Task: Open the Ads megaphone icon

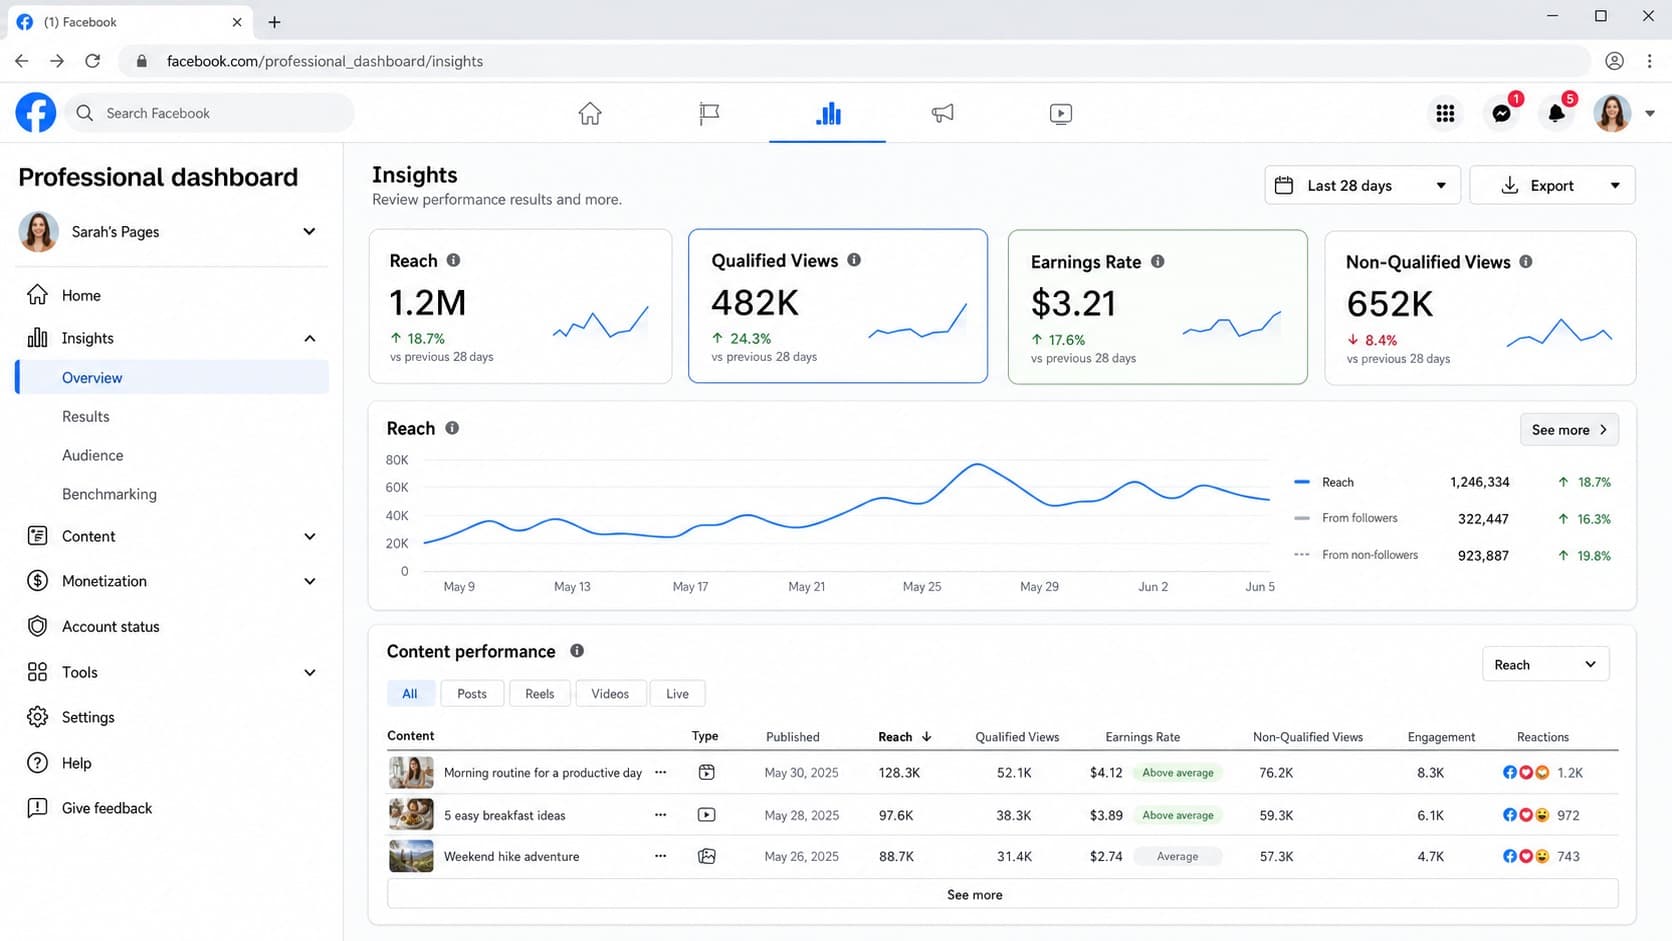Action: [x=942, y=114]
